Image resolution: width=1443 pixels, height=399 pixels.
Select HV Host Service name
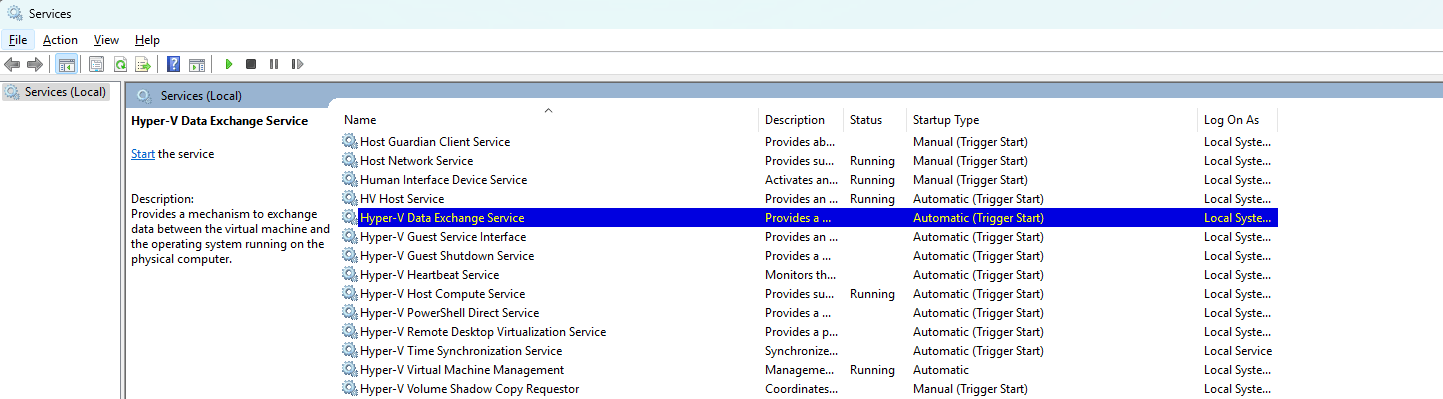pos(402,199)
